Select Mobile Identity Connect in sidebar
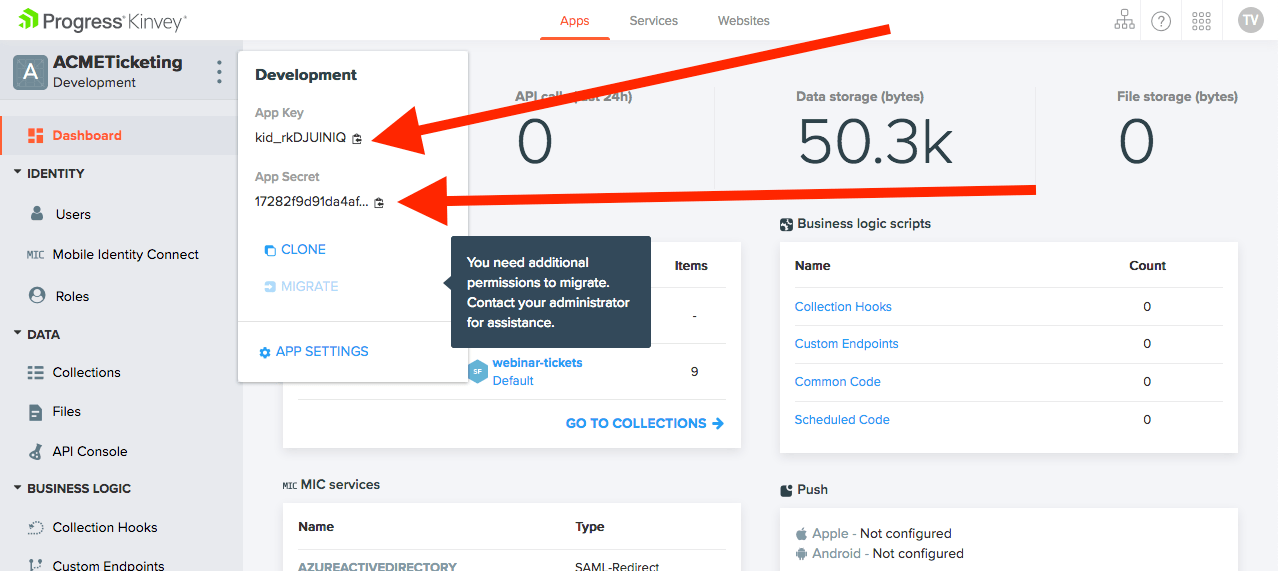1278x571 pixels. click(x=125, y=255)
